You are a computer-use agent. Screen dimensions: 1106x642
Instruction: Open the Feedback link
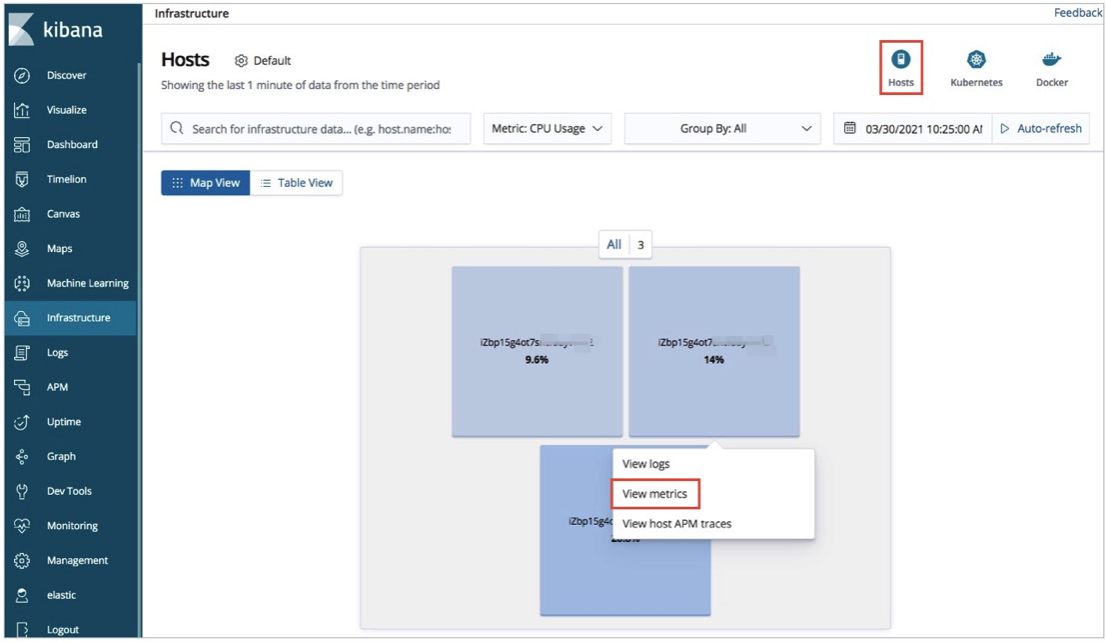(x=1077, y=13)
